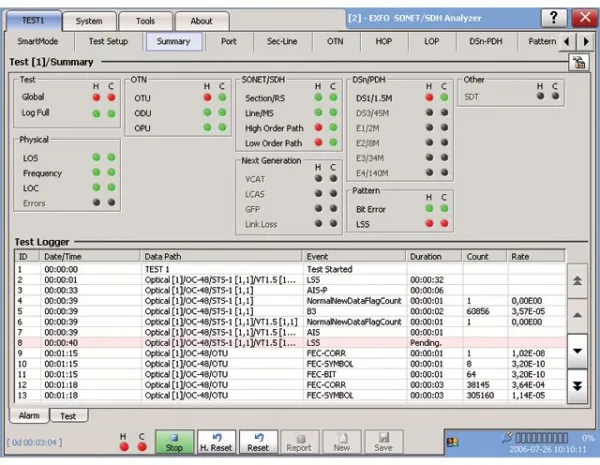Click the H. Reset history button
The width and height of the screenshot is (600, 465).
217,441
